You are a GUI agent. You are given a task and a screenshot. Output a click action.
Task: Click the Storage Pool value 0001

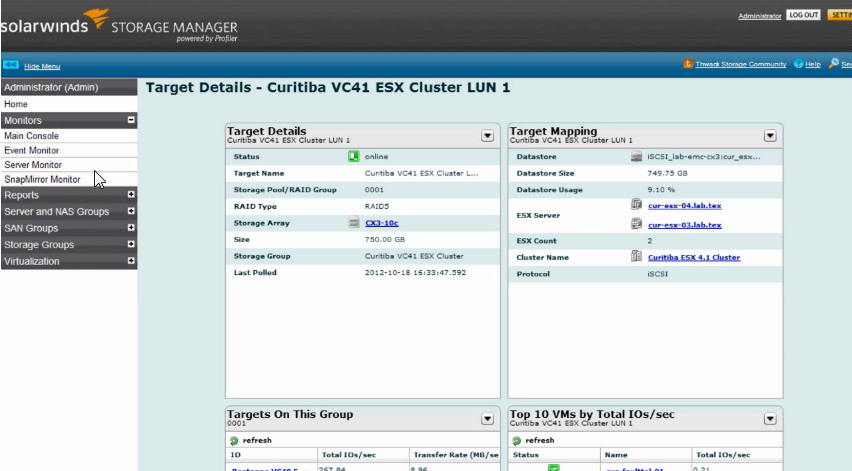374,190
